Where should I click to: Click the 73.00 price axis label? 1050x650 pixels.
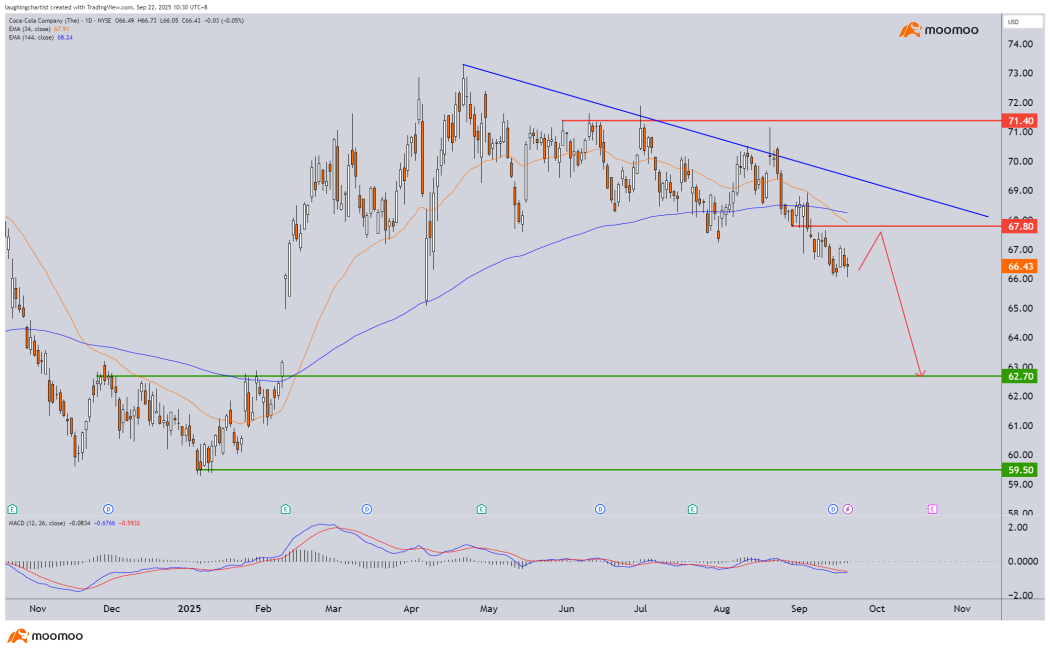pos(1021,74)
